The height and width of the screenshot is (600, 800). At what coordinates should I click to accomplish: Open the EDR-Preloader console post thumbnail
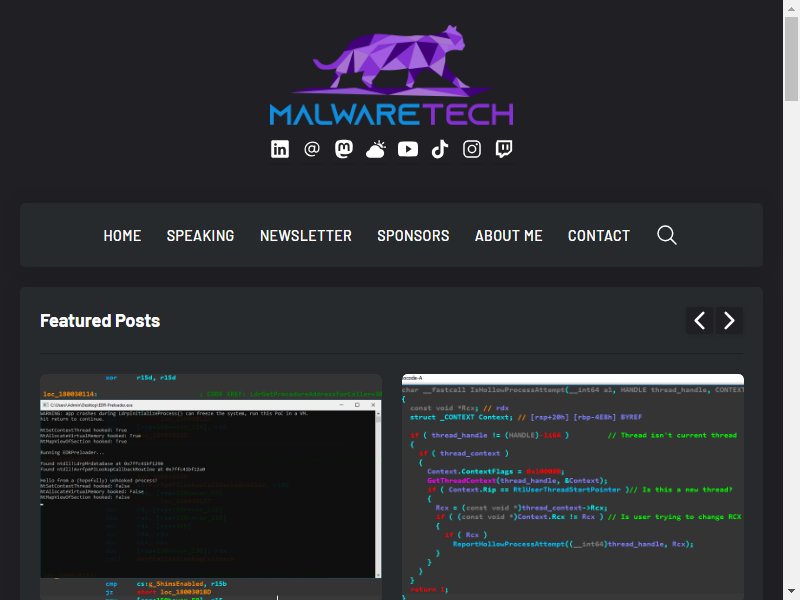click(211, 487)
